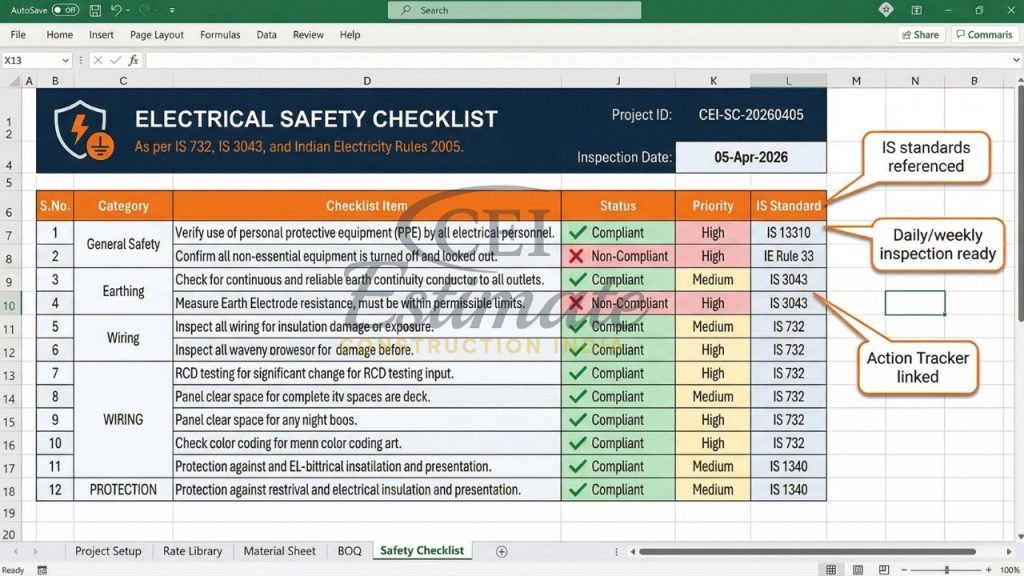1024x576 pixels.
Task: Switch to the Rate Library sheet tab
Action: pyautogui.click(x=193, y=551)
